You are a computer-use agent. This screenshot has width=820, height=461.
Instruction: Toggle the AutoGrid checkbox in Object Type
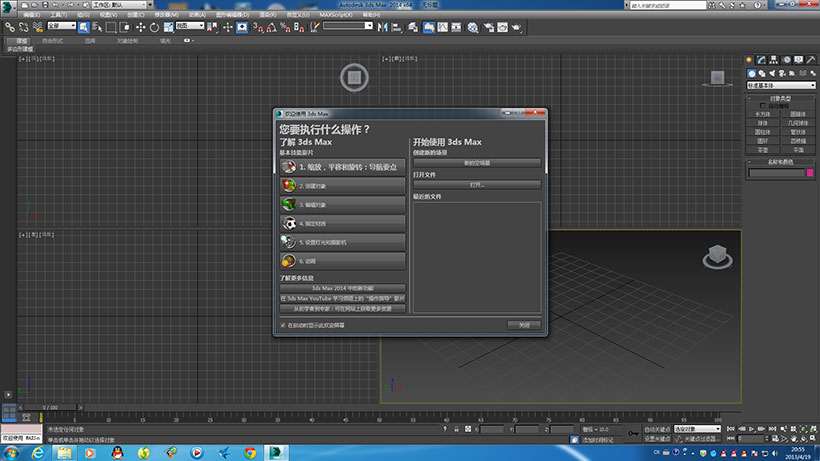[763, 106]
